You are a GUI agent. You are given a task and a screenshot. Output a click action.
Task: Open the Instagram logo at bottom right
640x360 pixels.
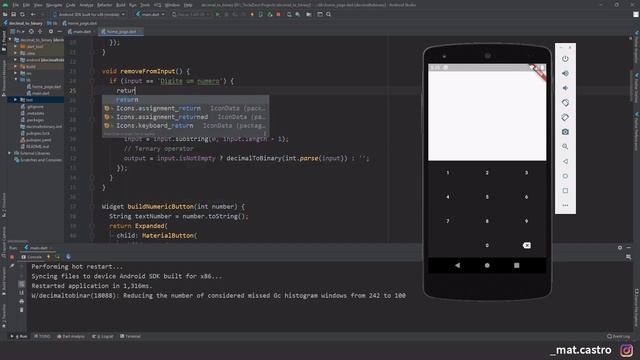click(627, 350)
